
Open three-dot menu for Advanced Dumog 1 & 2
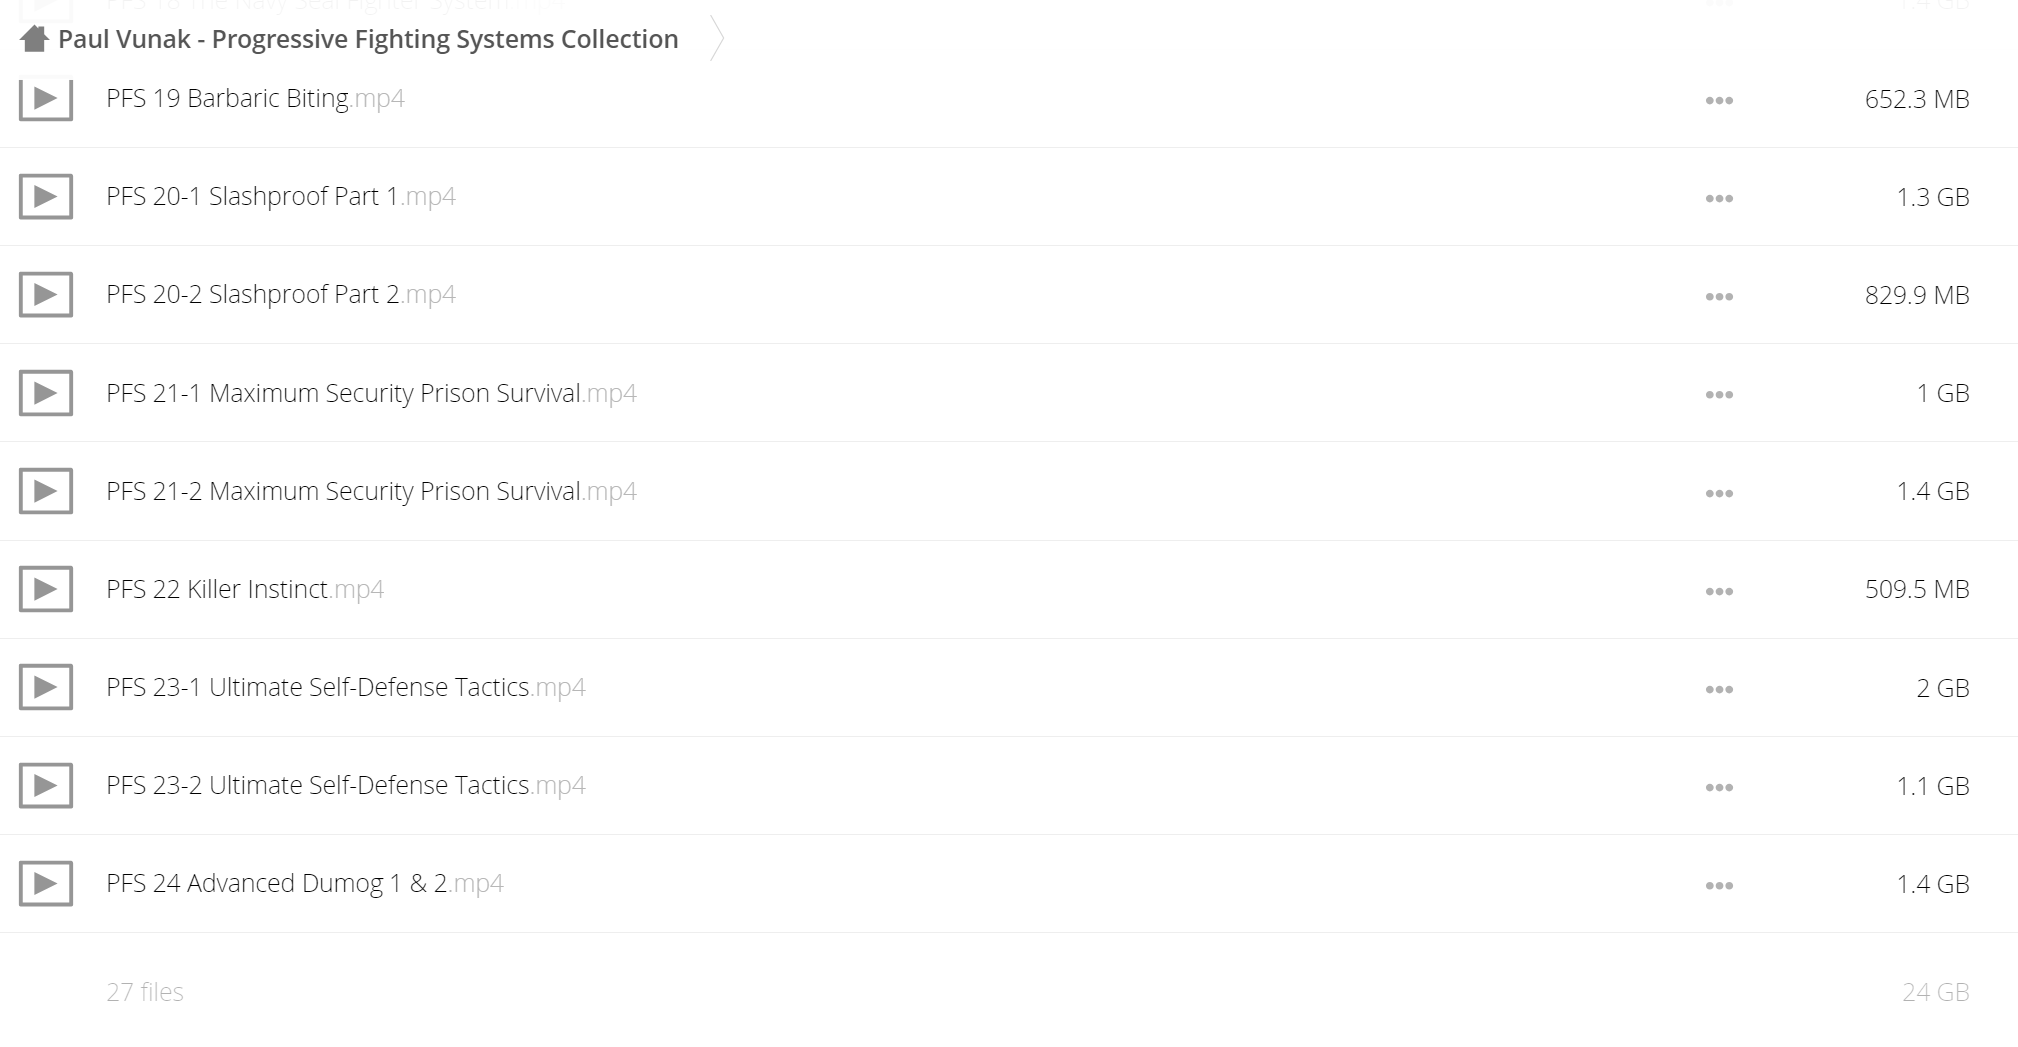[1719, 885]
